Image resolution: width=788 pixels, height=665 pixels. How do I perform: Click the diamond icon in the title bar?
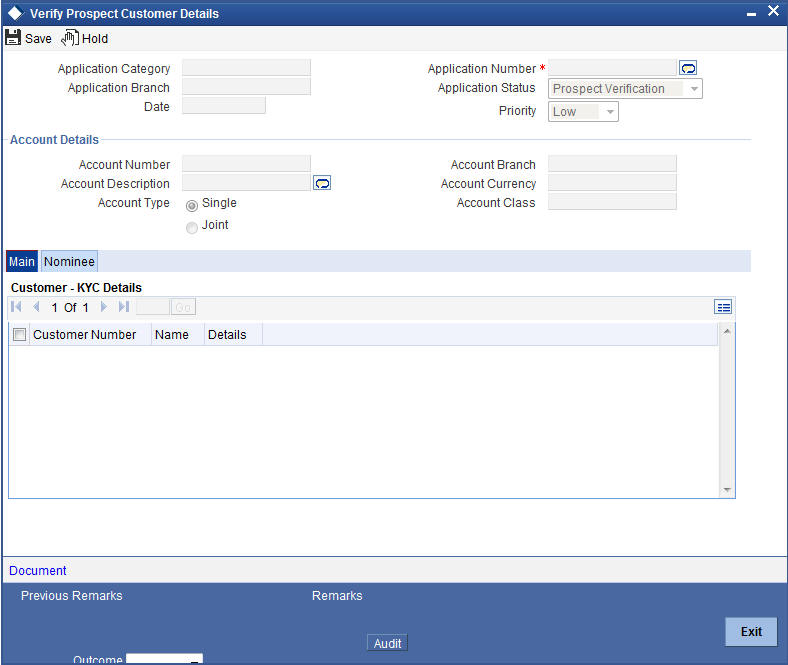tap(15, 13)
